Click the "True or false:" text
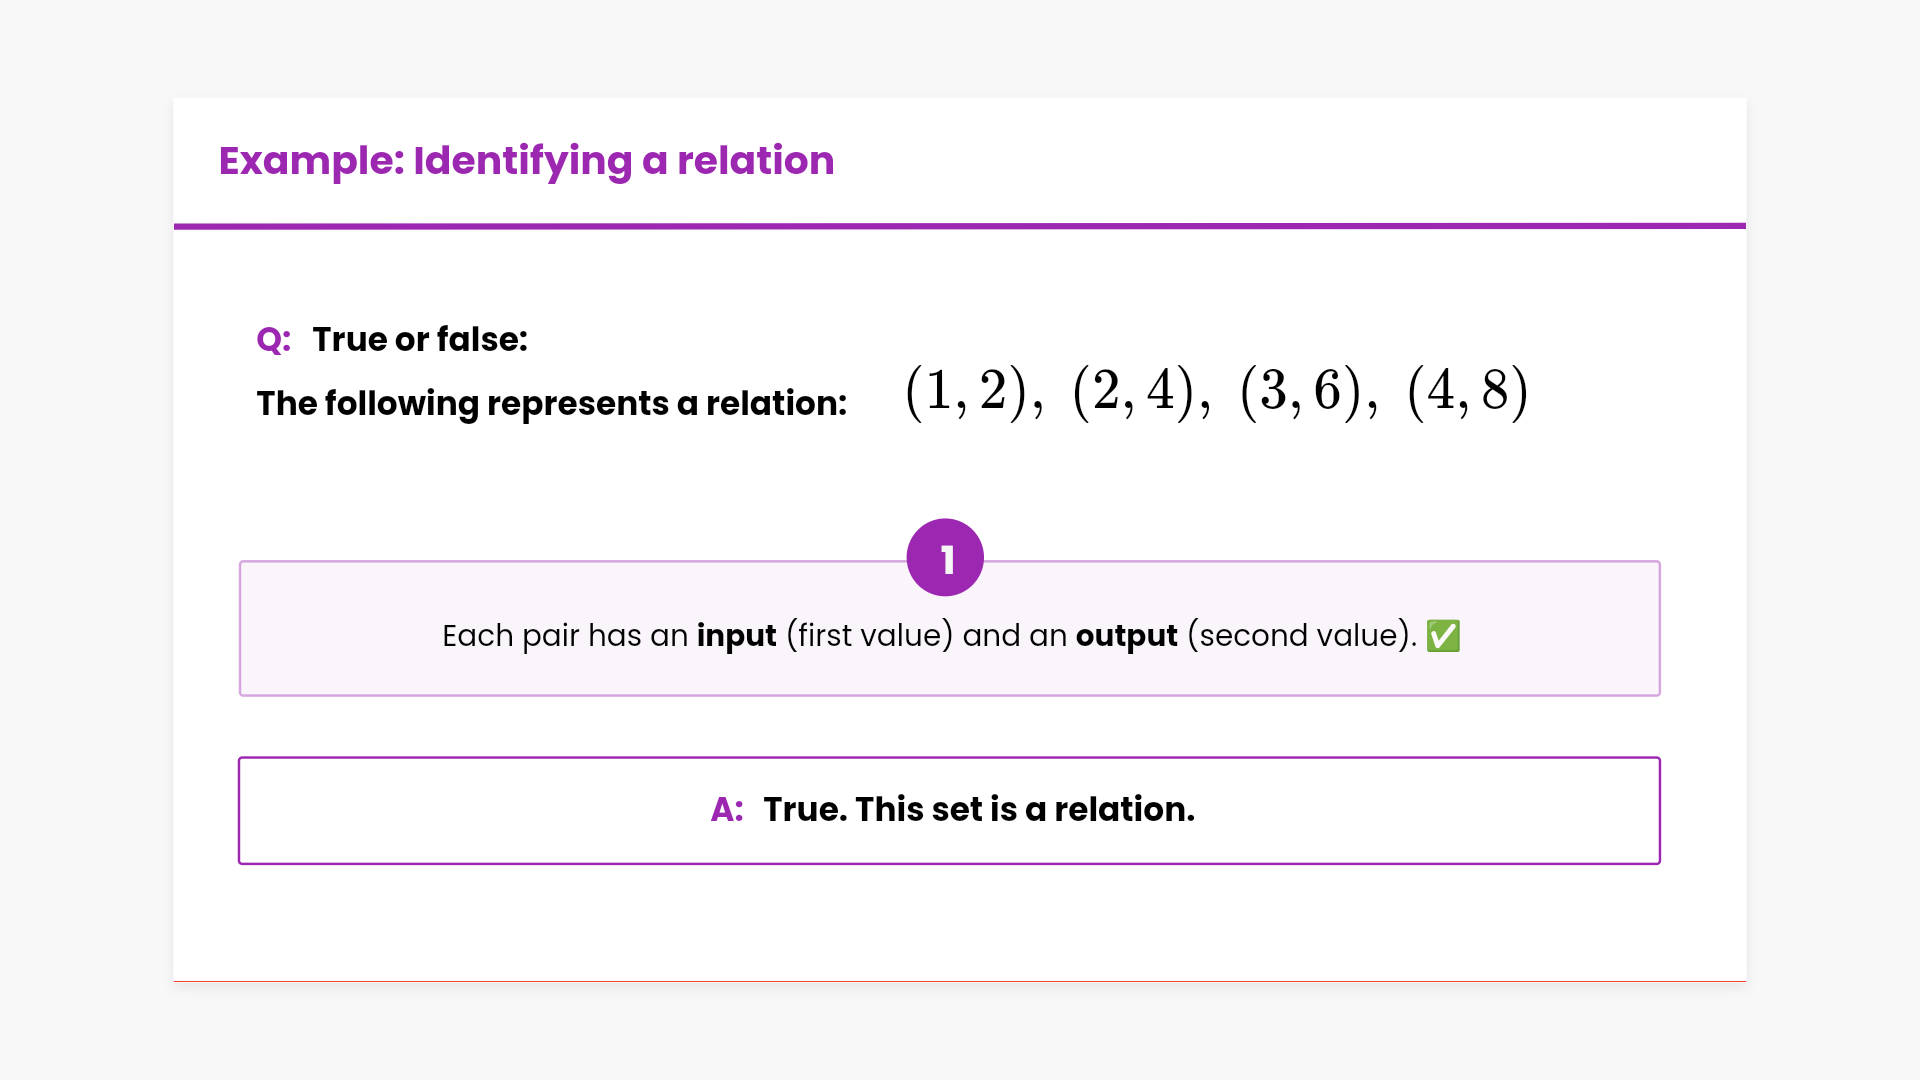Screen dimensions: 1920x1080 tap(420, 340)
